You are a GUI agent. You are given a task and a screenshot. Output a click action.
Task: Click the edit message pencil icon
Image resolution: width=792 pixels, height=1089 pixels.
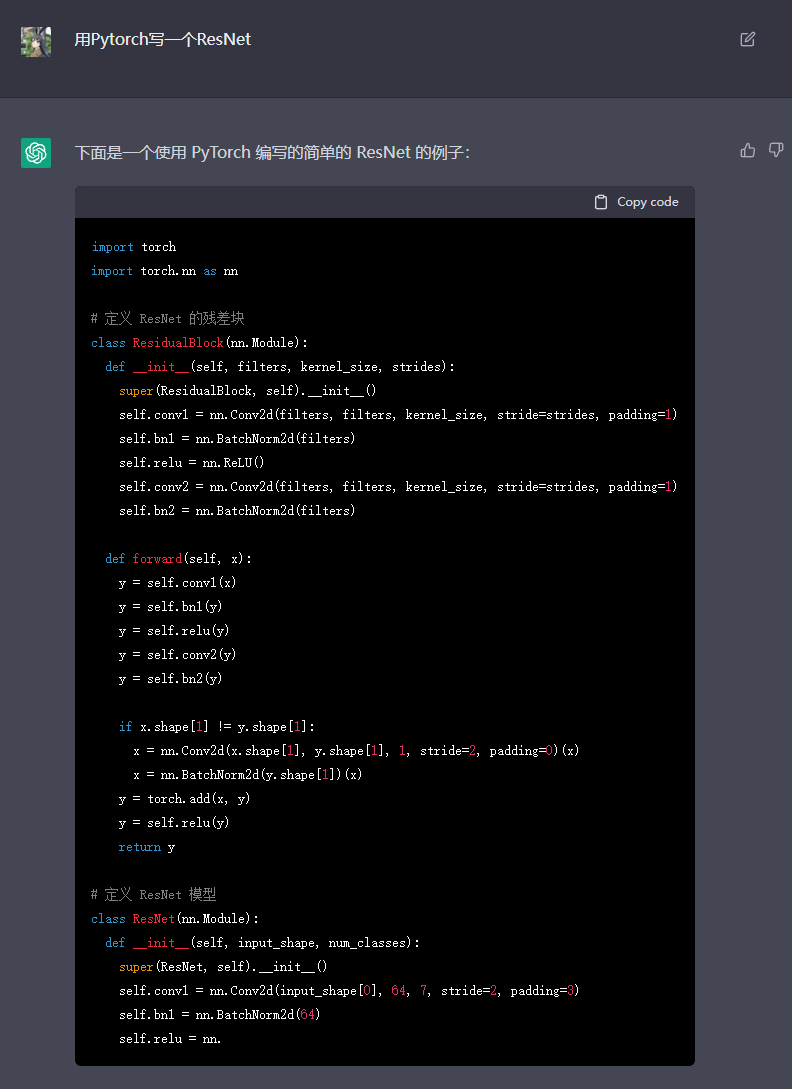coord(747,39)
